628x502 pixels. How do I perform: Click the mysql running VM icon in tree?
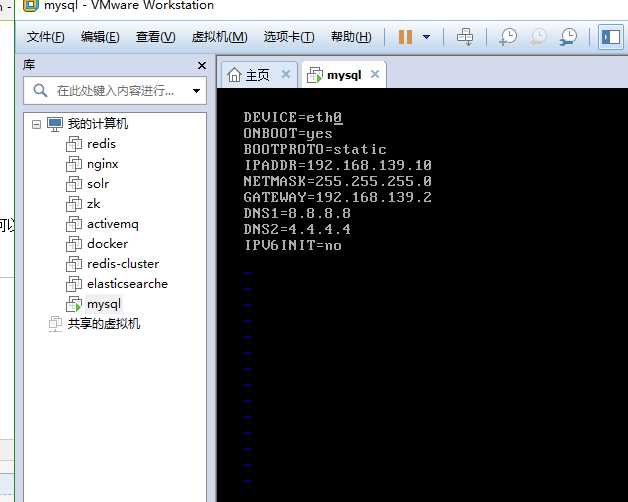coord(74,304)
